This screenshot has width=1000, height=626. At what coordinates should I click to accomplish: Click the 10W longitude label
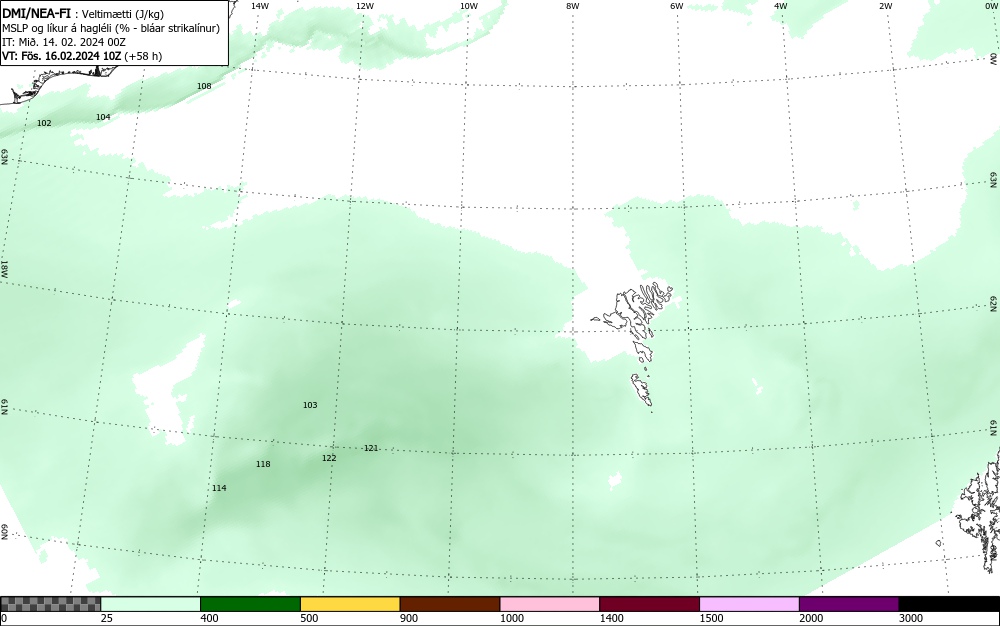click(x=469, y=6)
